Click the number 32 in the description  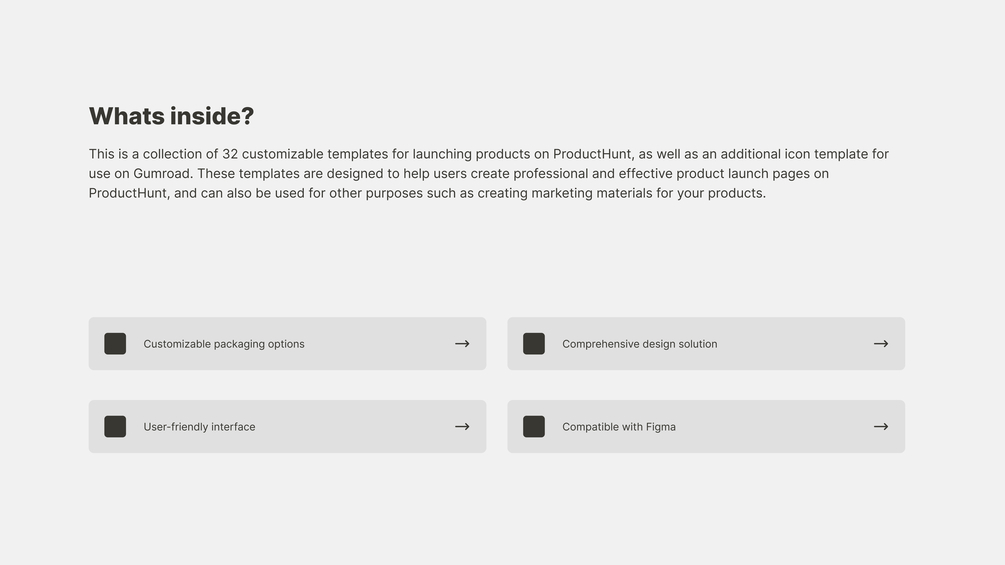coord(230,154)
